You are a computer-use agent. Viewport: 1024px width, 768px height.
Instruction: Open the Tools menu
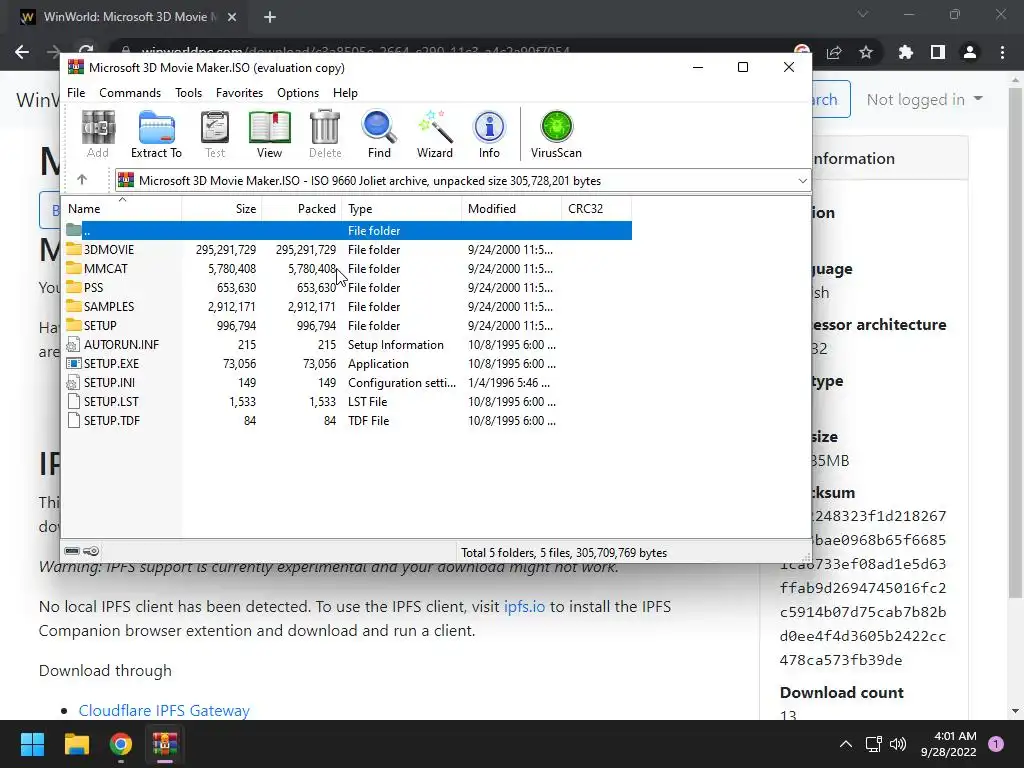point(188,93)
